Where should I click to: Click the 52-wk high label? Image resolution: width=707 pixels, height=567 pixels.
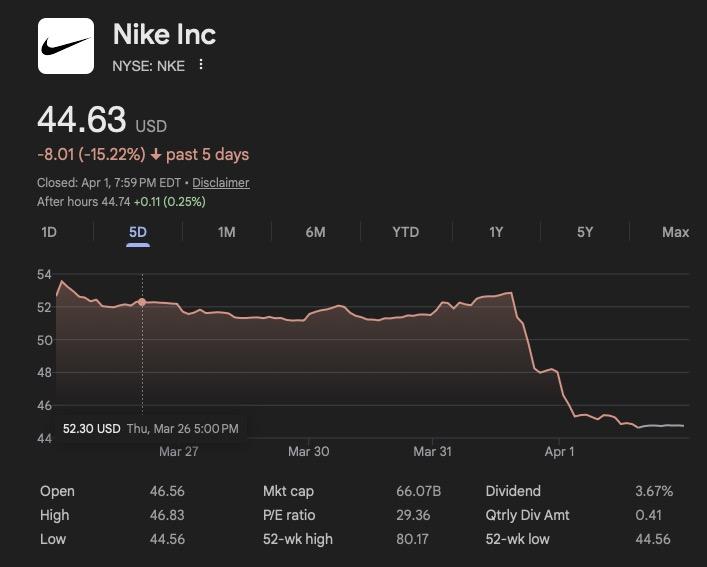pyautogui.click(x=298, y=539)
